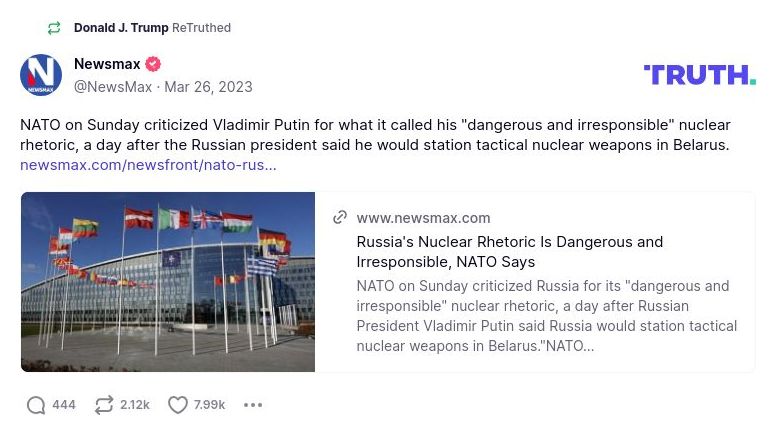This screenshot has width=777, height=435.
Task: Click the NATO flags article thumbnail
Action: pyautogui.click(x=168, y=282)
